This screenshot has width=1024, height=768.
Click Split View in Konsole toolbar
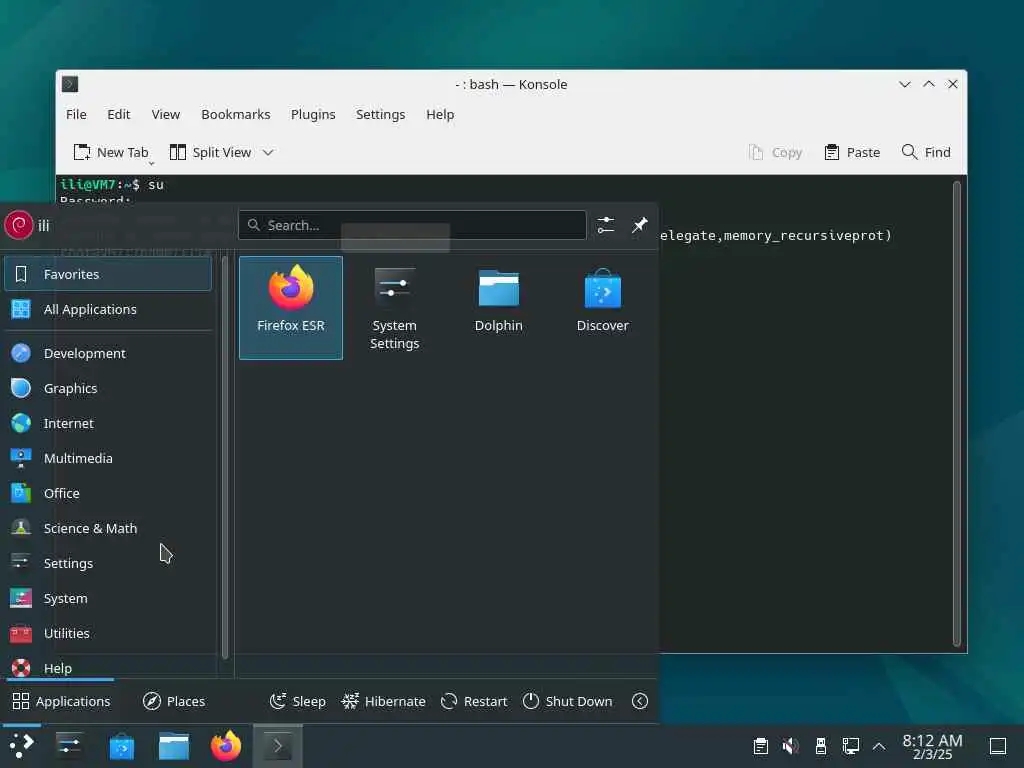(x=210, y=153)
